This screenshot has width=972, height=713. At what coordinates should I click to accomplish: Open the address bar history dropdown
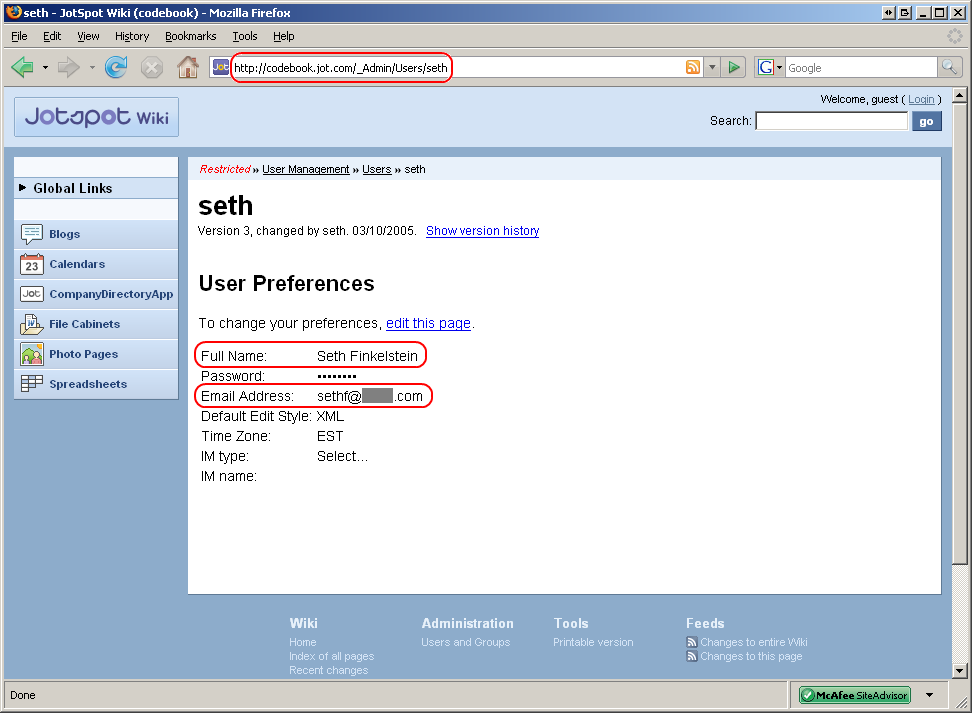coord(712,67)
